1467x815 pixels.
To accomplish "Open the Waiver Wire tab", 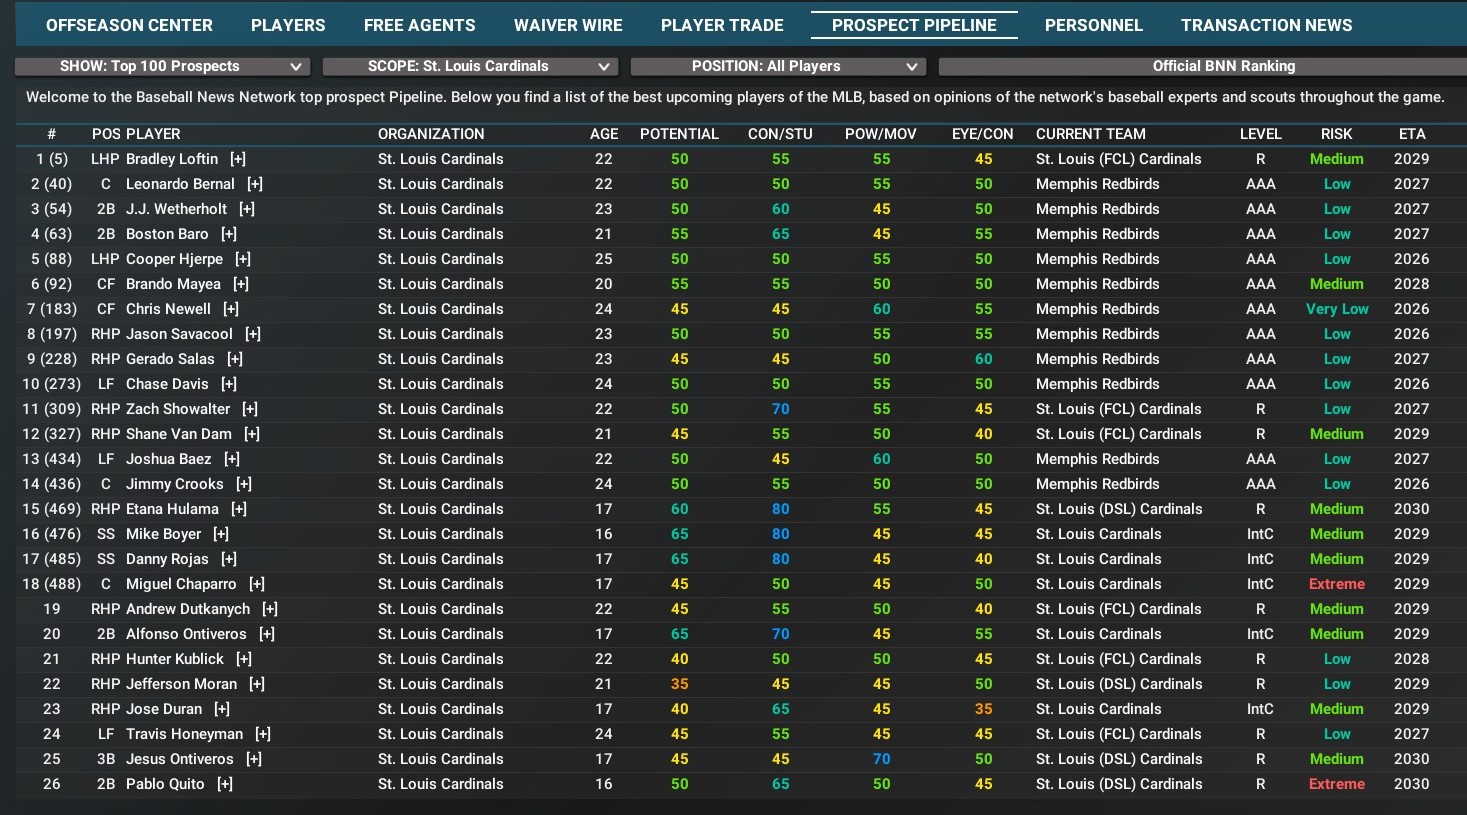I will 568,25.
